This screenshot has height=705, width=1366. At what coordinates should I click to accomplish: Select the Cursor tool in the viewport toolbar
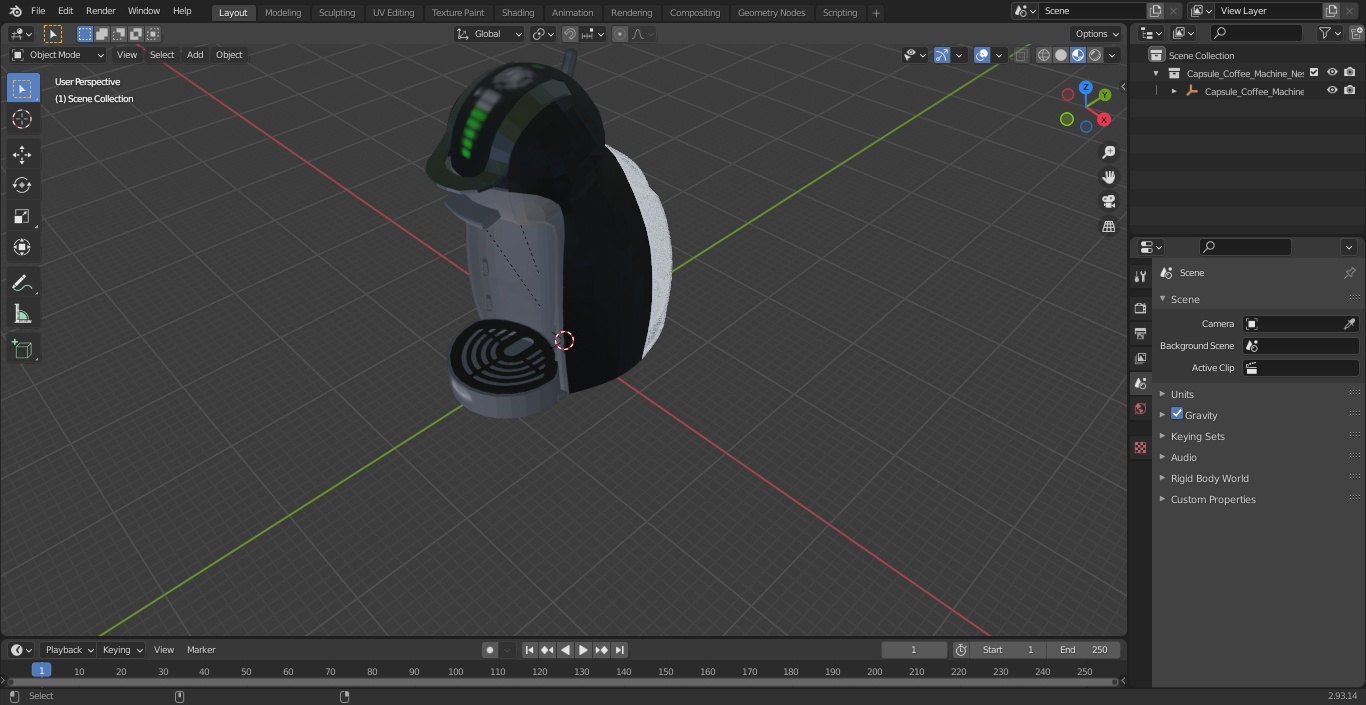(22, 119)
